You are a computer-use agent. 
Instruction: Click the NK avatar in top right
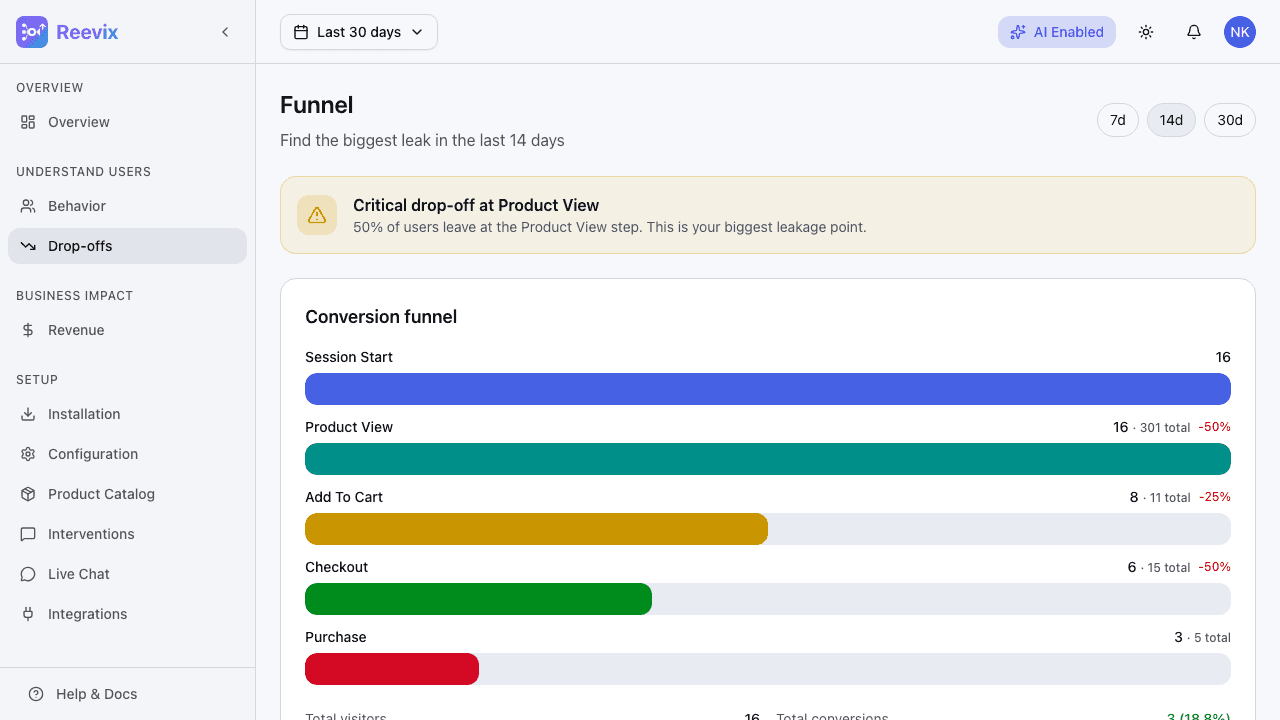(x=1240, y=31)
